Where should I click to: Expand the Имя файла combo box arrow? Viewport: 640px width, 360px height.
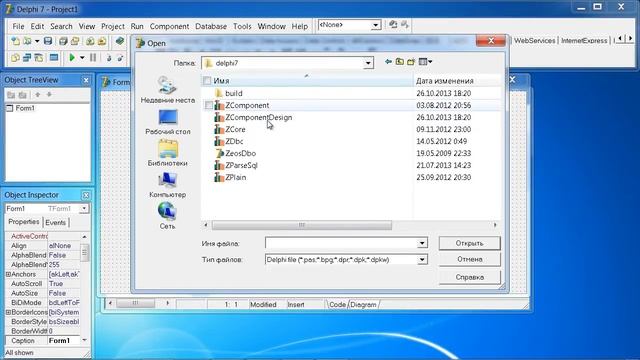(422, 243)
